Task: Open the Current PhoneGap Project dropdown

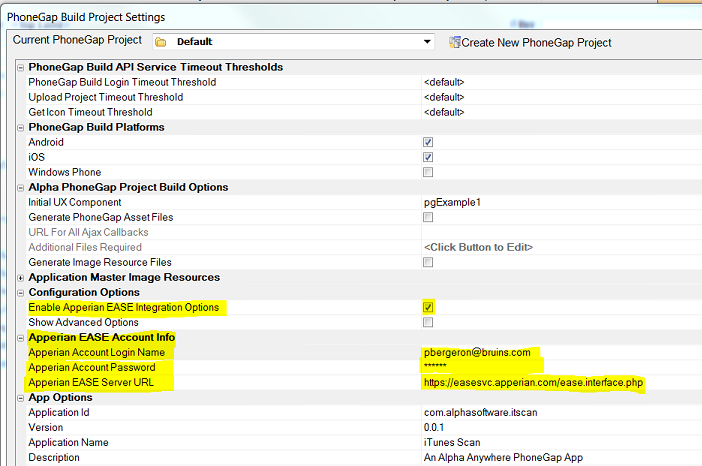Action: coord(427,42)
